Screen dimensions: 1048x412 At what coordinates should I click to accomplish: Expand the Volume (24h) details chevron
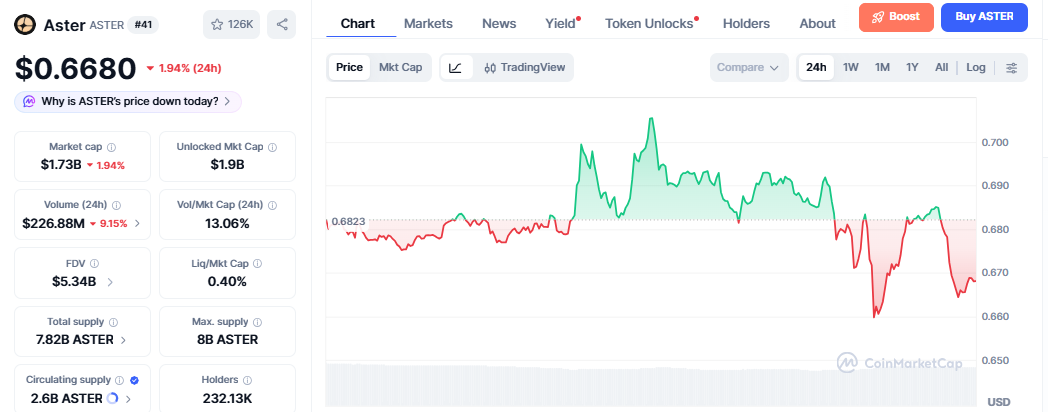tap(138, 223)
